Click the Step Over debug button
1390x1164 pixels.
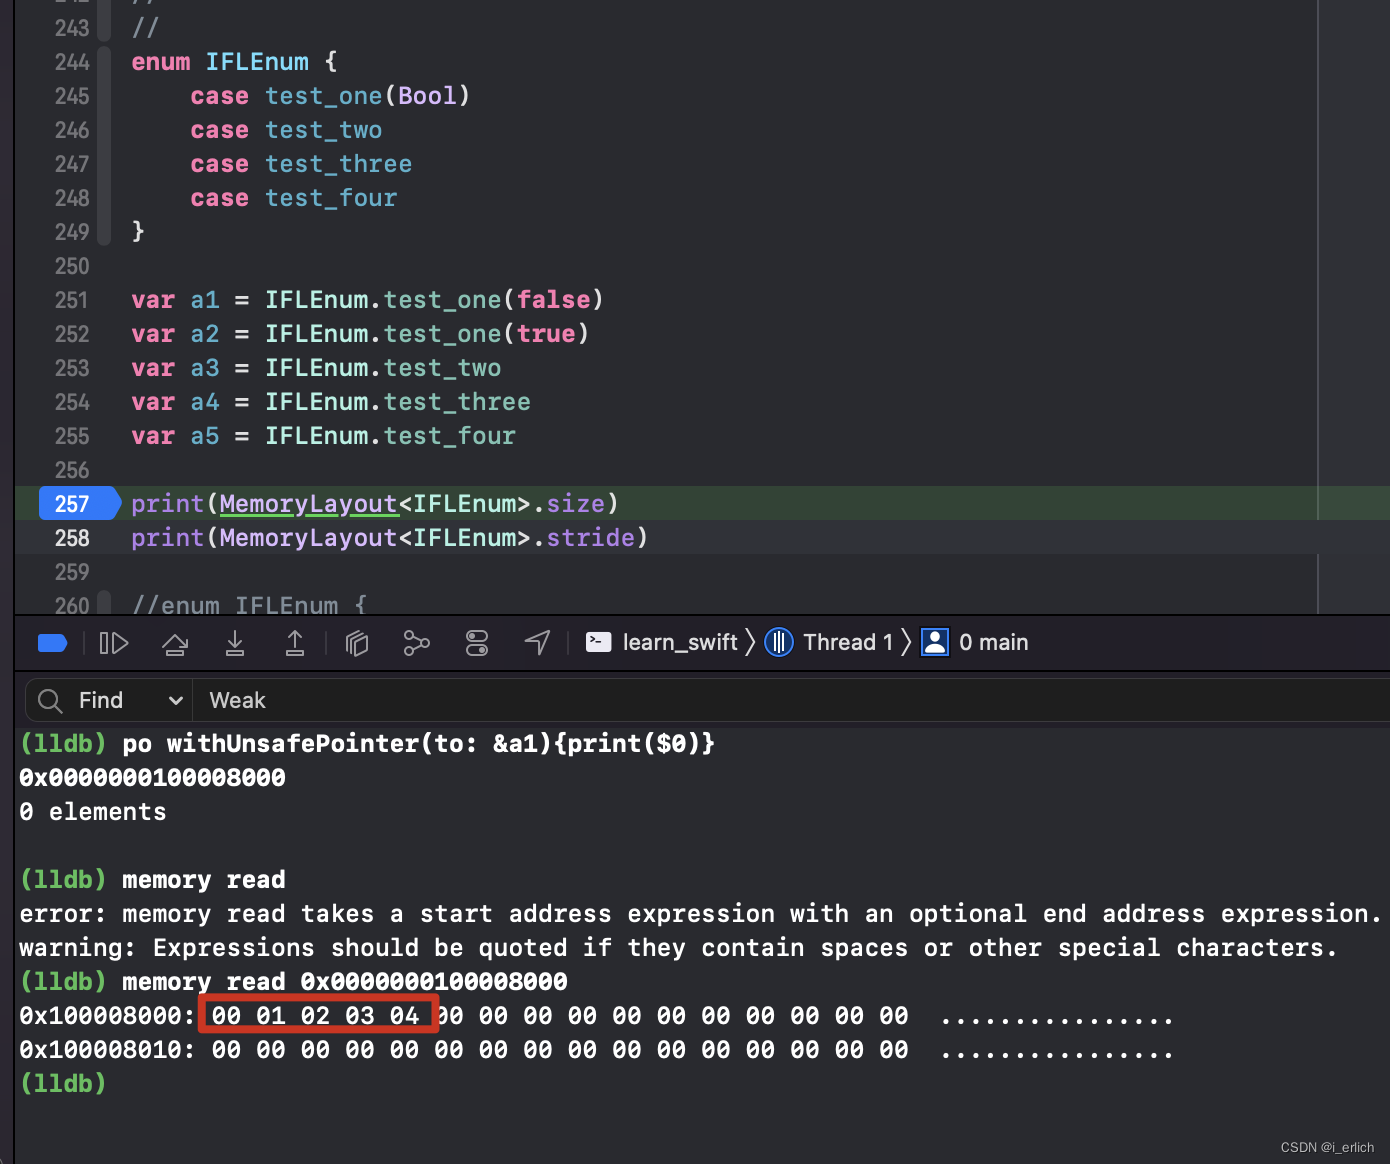coord(175,643)
